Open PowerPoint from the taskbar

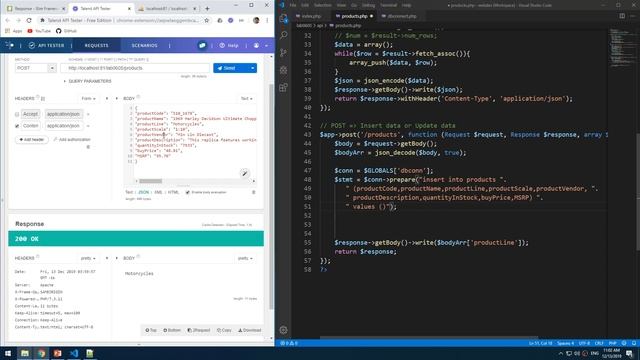coord(58,353)
